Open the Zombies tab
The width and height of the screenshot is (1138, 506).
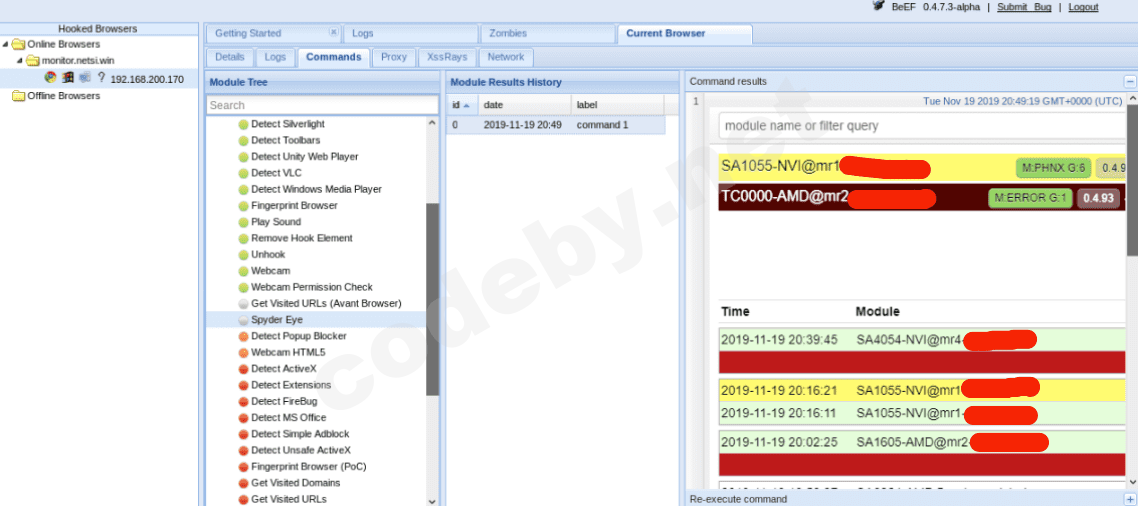[548, 33]
